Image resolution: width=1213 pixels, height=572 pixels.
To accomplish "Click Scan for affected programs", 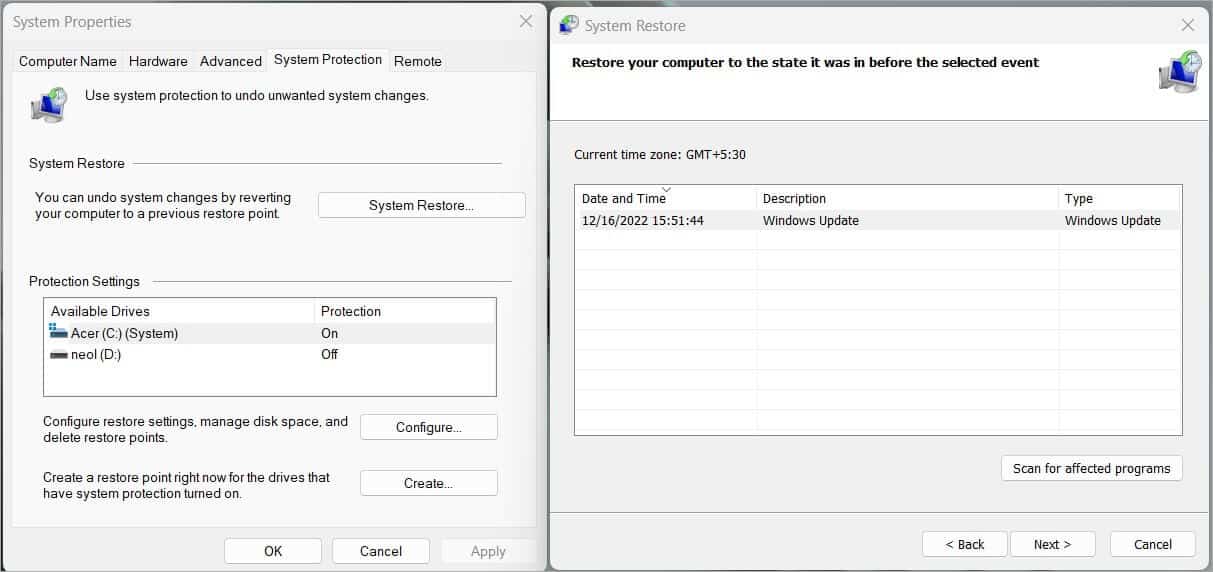I will [1091, 468].
